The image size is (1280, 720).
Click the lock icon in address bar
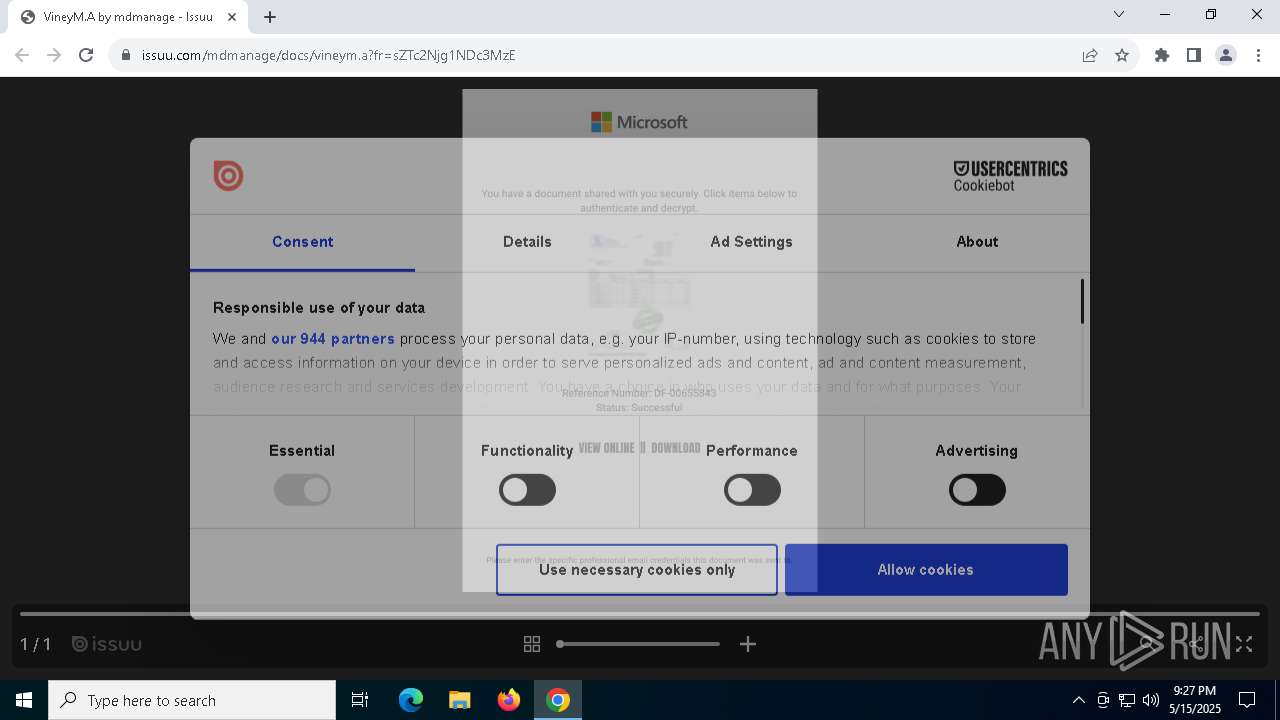click(126, 55)
